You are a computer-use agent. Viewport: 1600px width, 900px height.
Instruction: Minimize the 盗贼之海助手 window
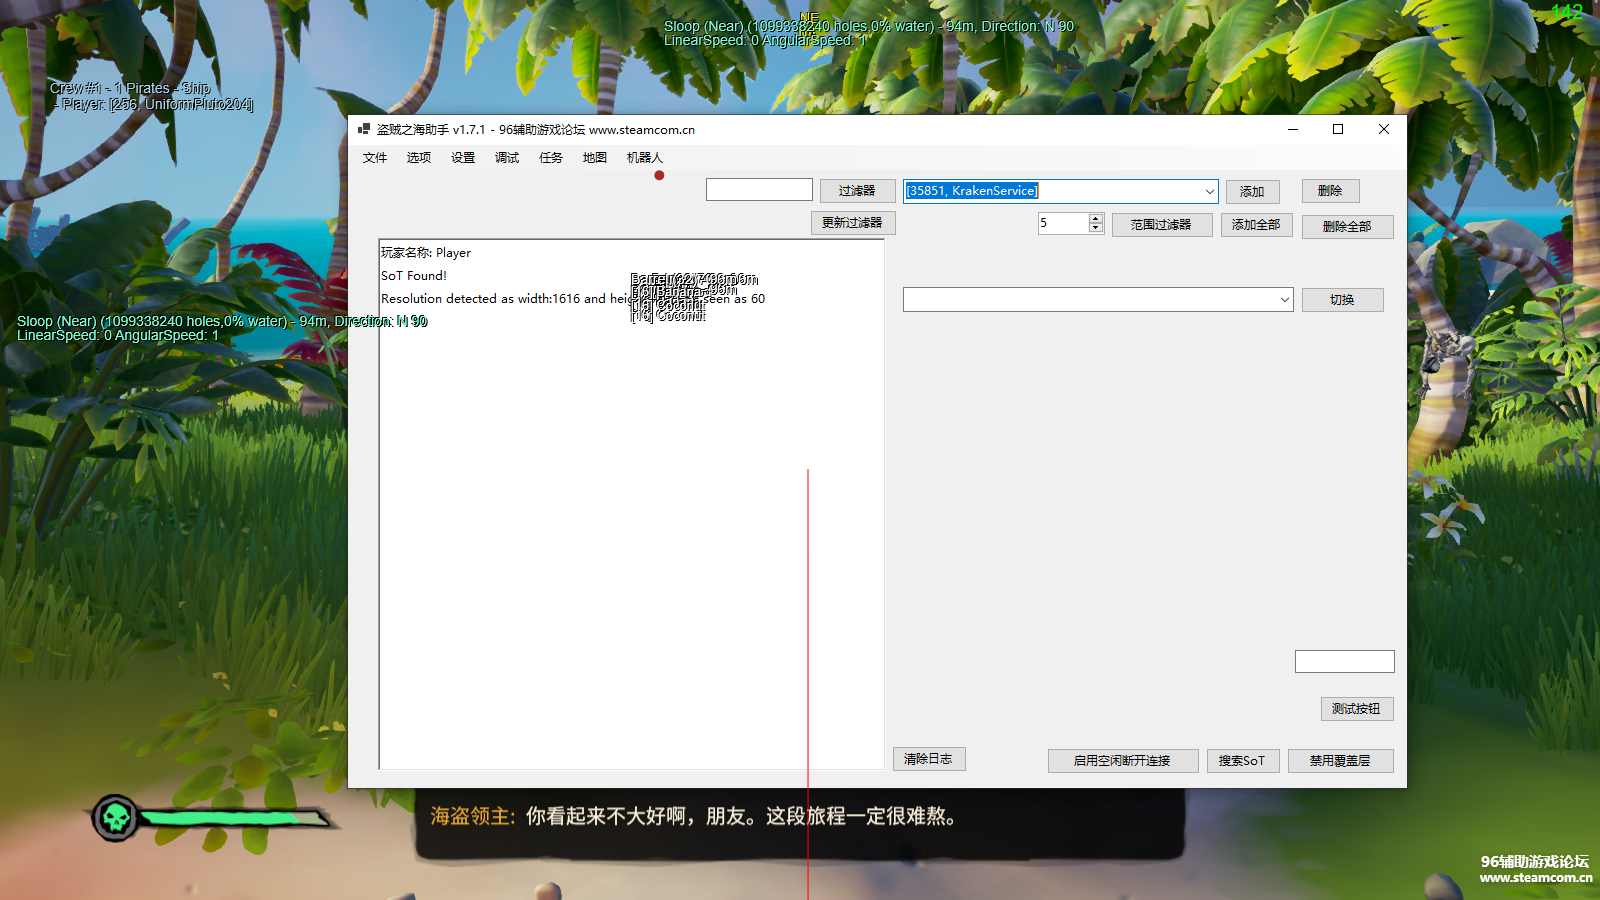[1293, 129]
